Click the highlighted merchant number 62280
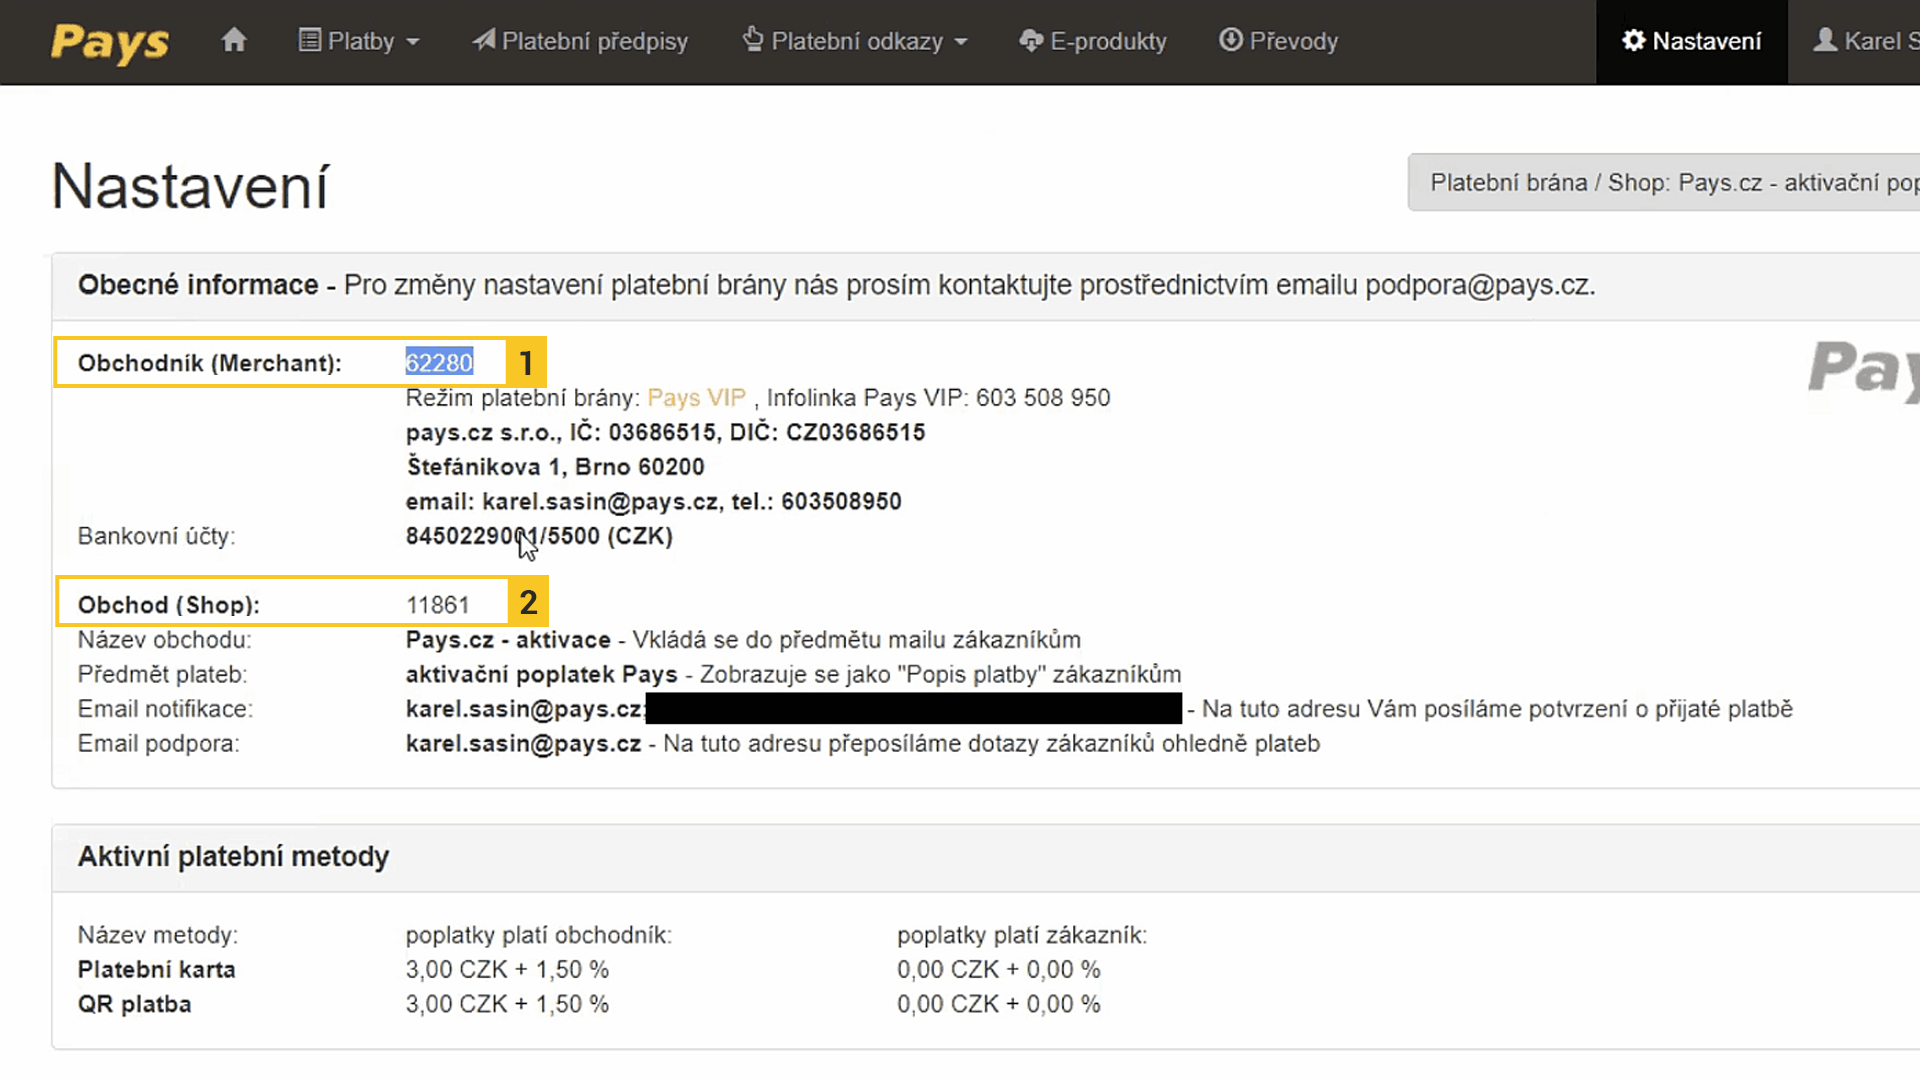The width and height of the screenshot is (1920, 1080). point(439,362)
